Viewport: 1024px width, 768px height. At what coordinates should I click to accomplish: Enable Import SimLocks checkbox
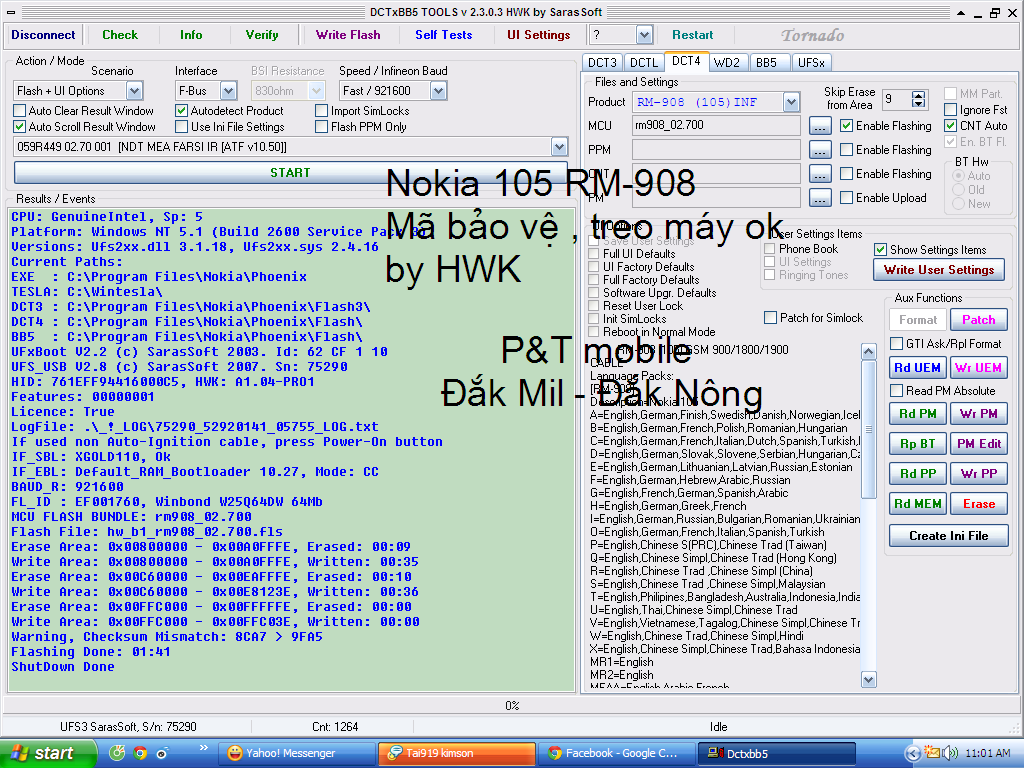coord(321,110)
